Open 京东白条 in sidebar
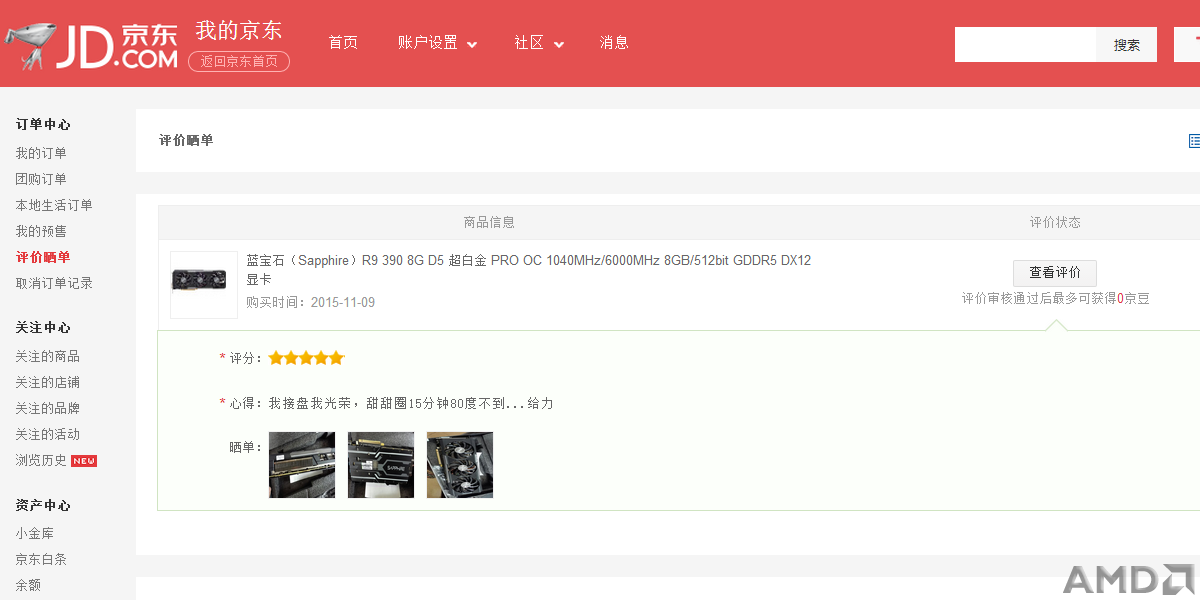The image size is (1200, 600). [41, 559]
